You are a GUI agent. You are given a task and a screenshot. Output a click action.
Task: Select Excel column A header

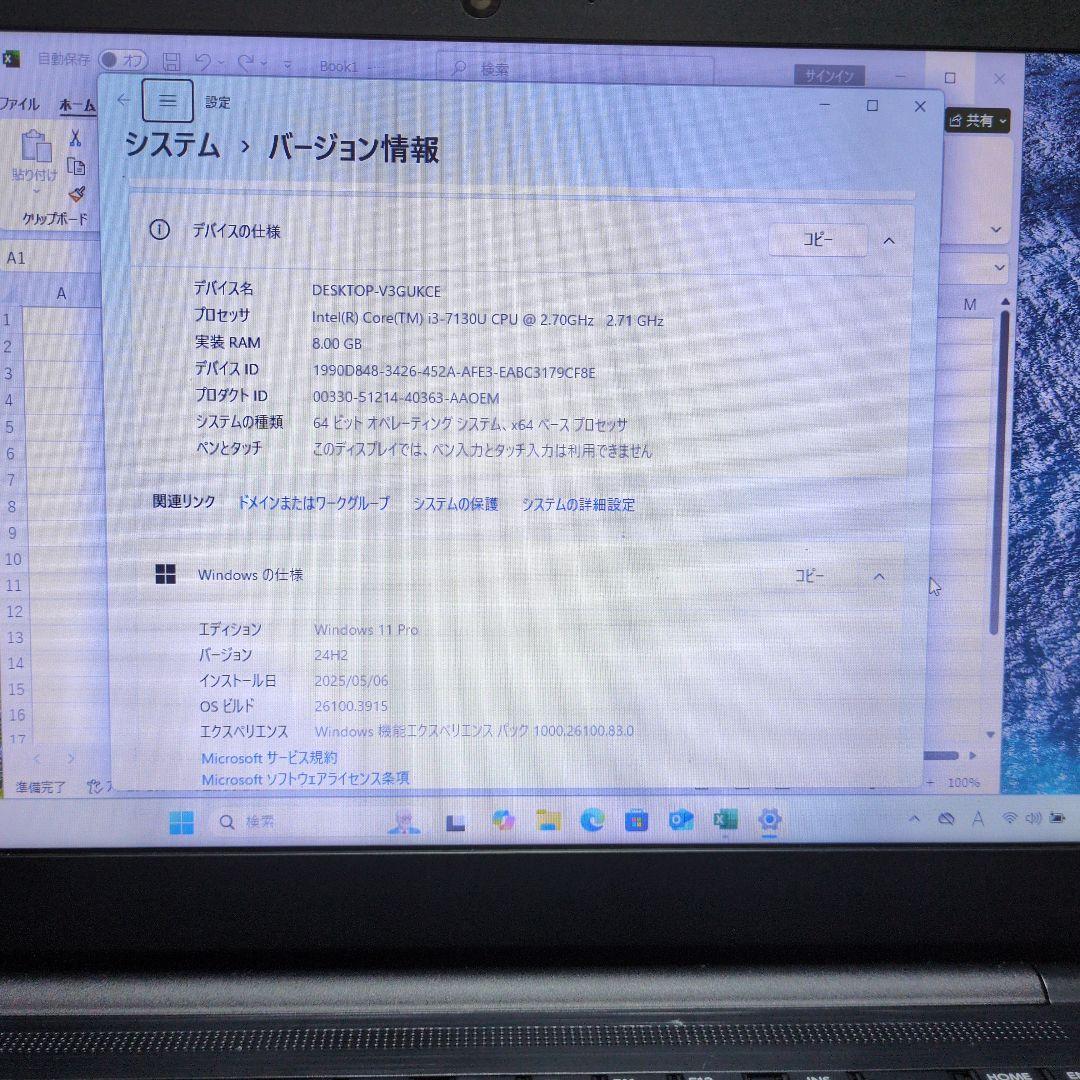[x=61, y=294]
